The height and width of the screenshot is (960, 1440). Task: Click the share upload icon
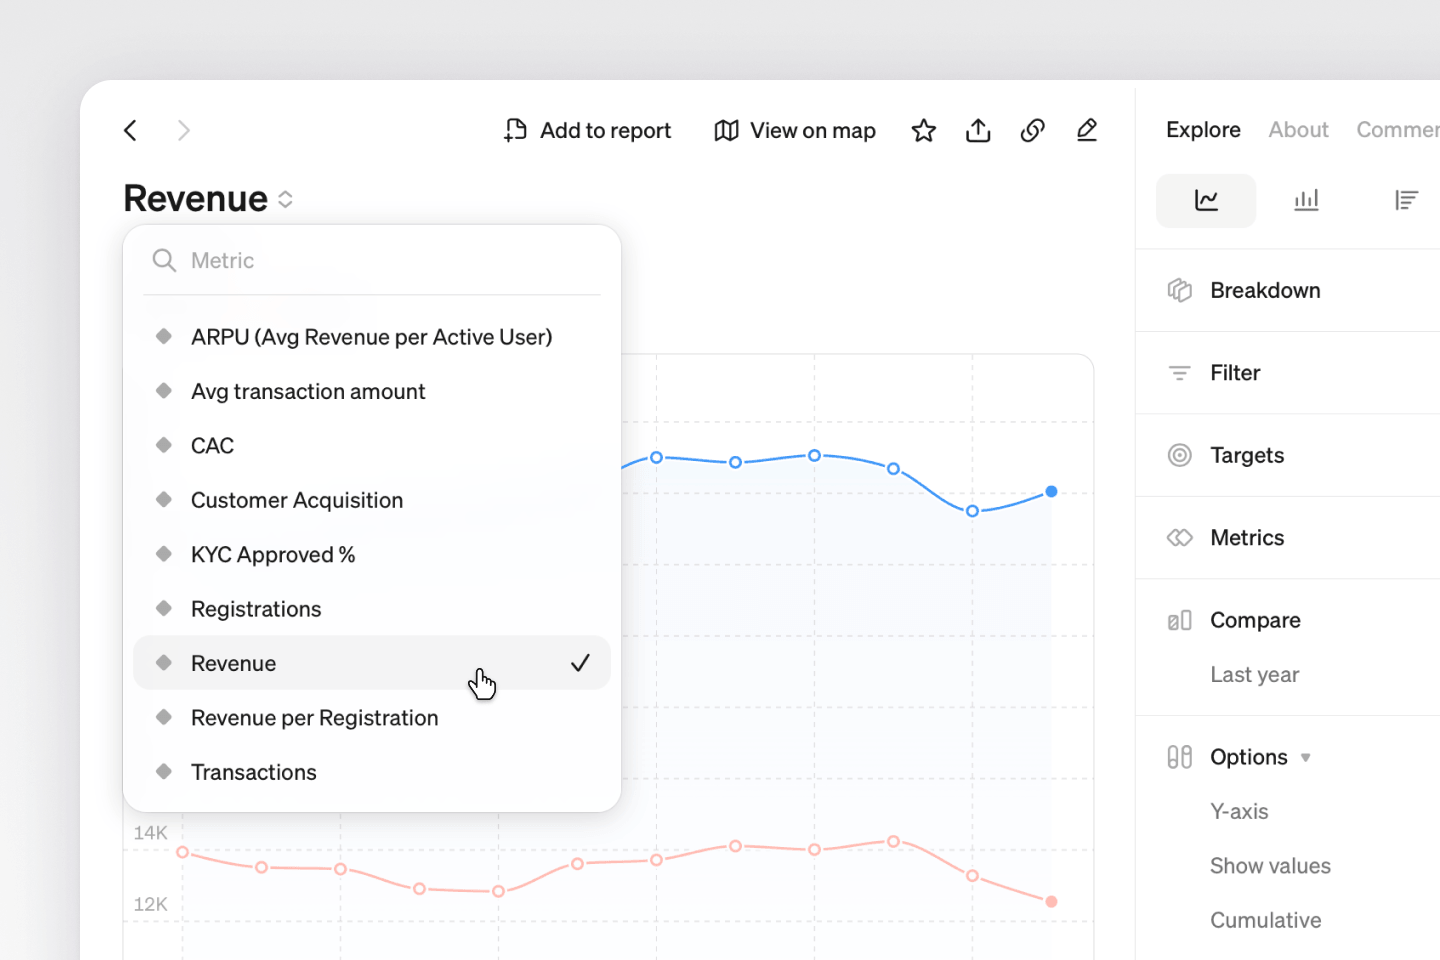click(978, 130)
